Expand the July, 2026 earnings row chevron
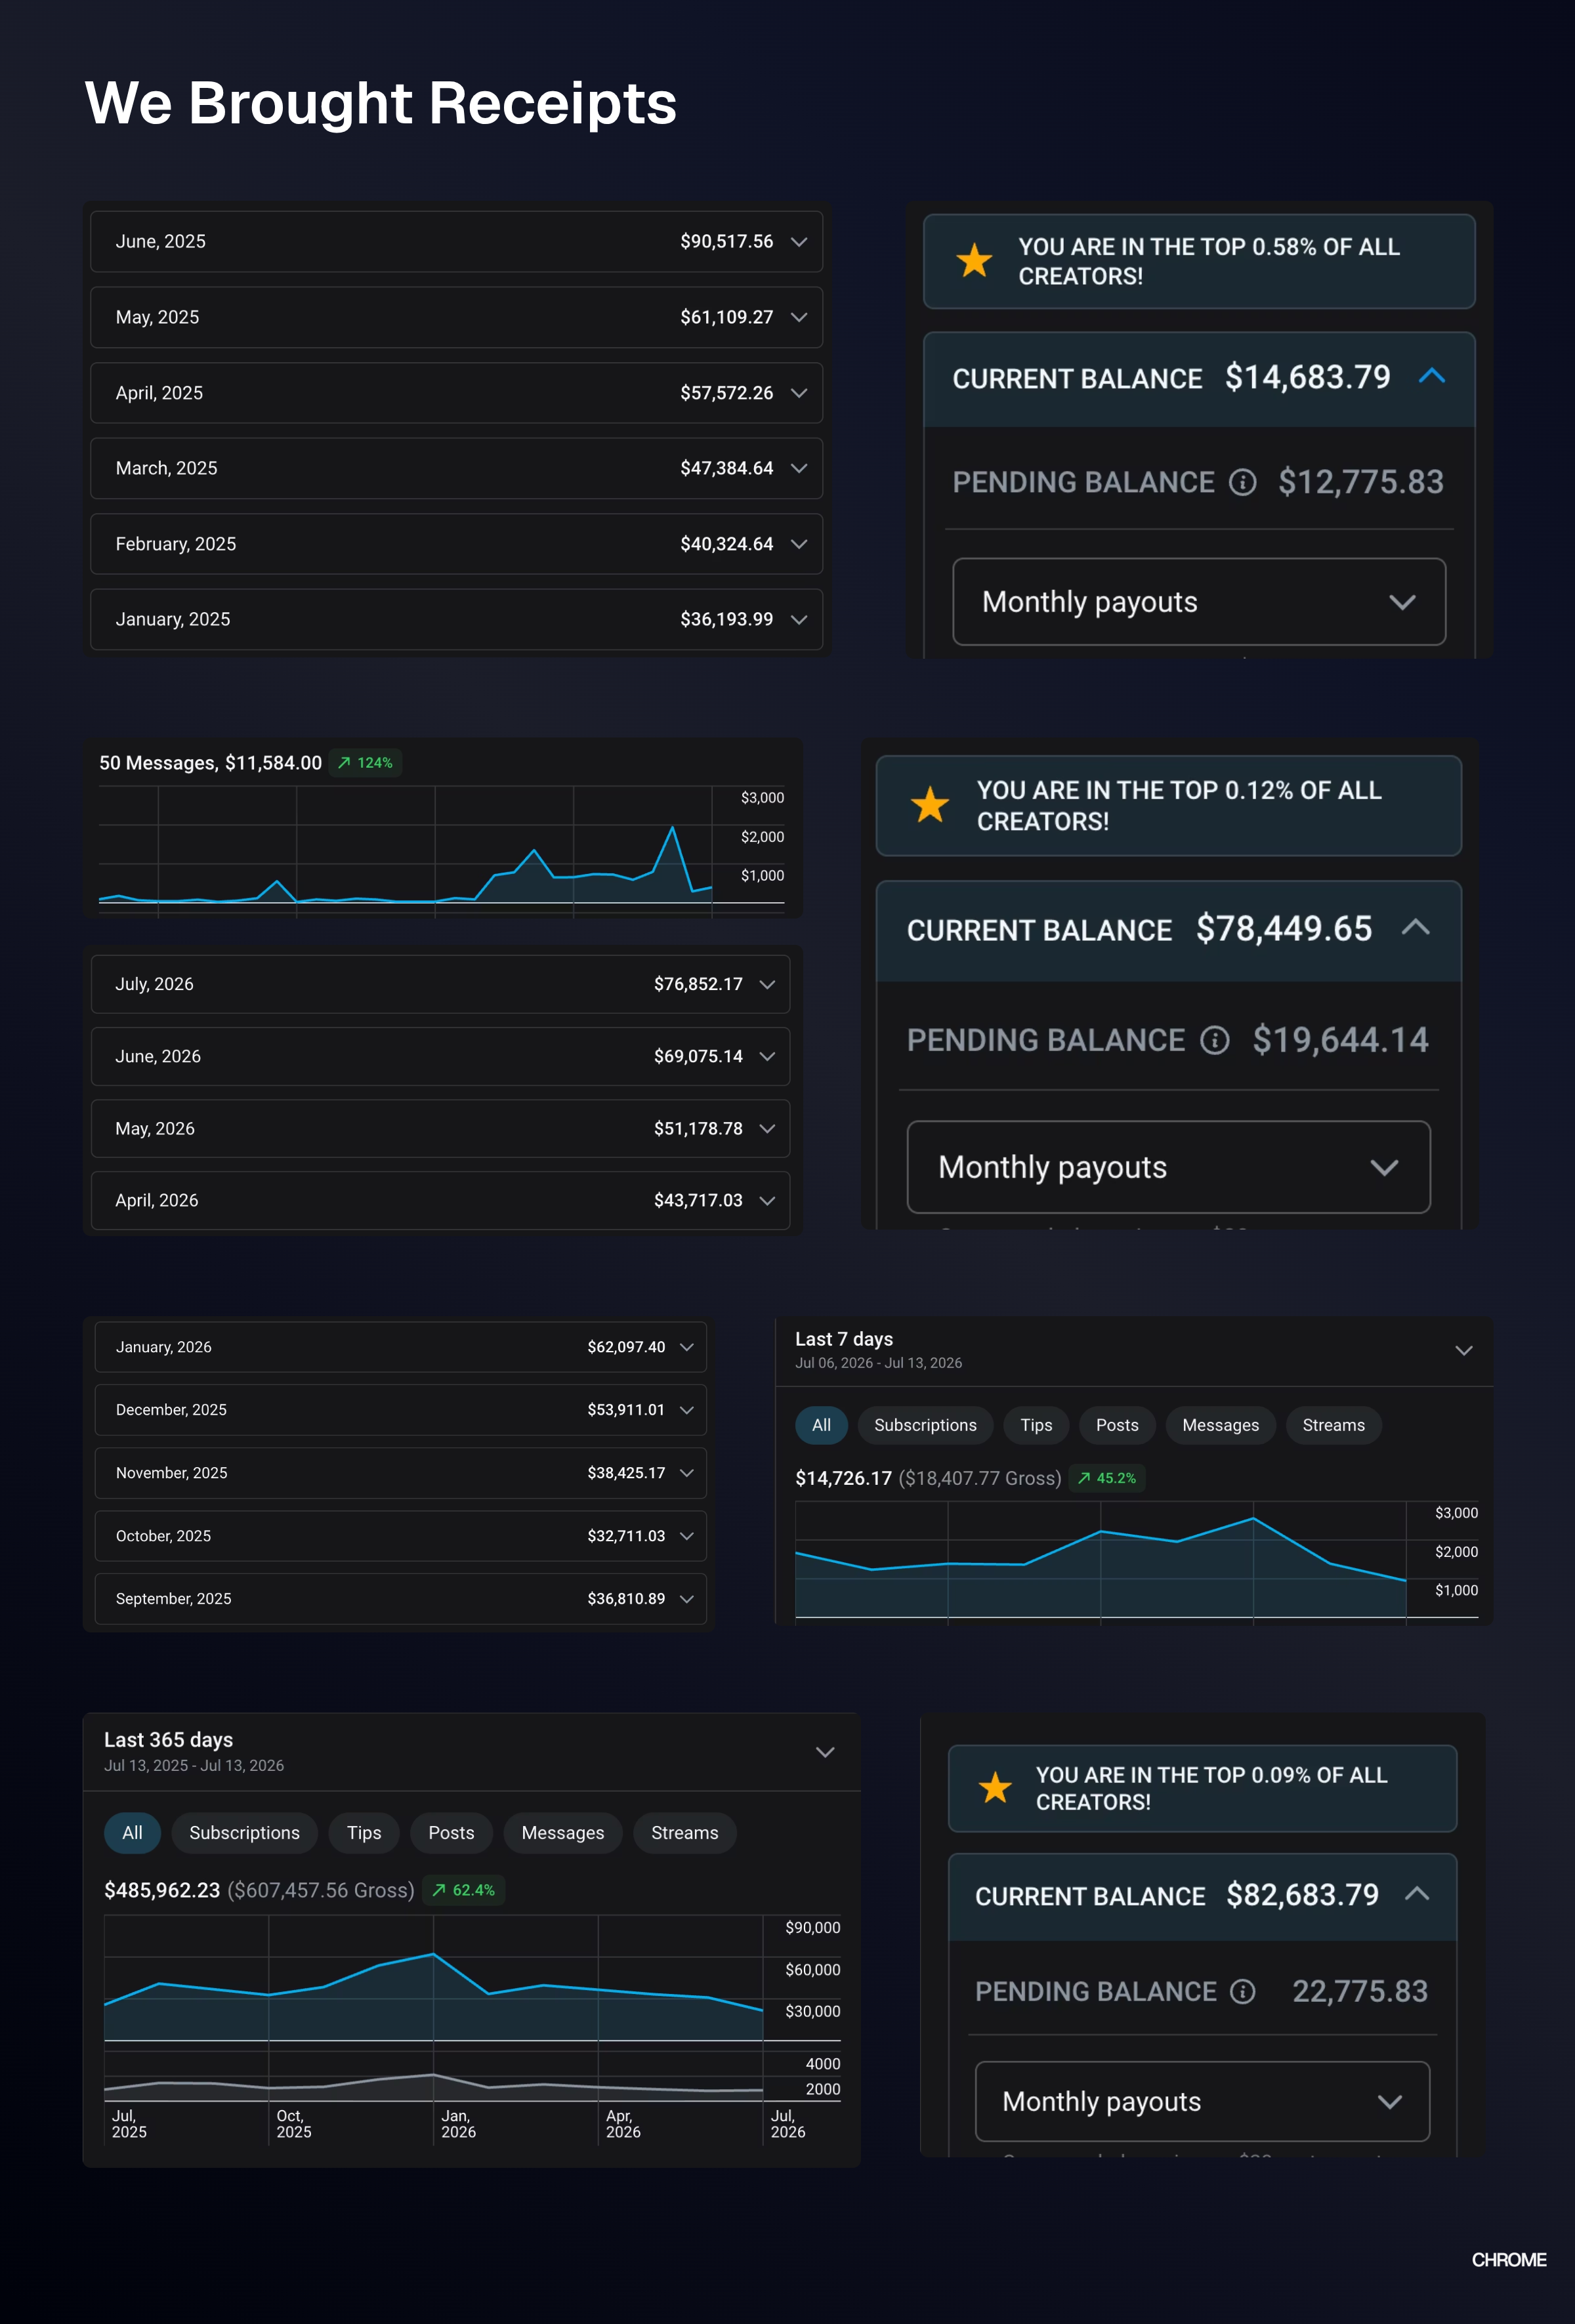1575x2324 pixels. 767,984
